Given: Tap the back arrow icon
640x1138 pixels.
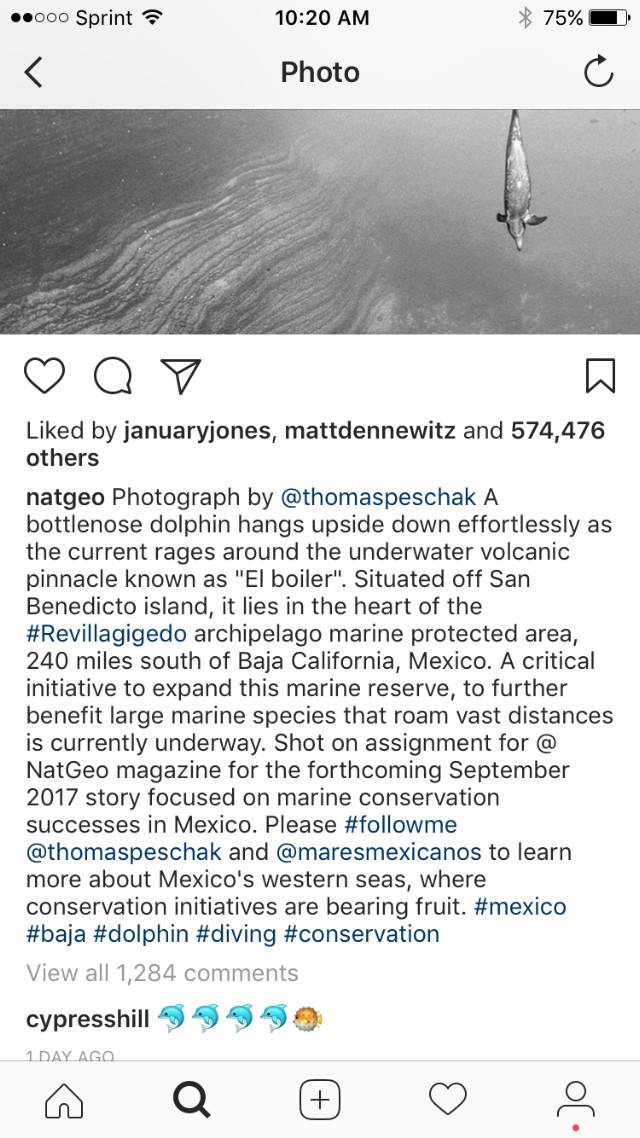Looking at the screenshot, I should [34, 72].
